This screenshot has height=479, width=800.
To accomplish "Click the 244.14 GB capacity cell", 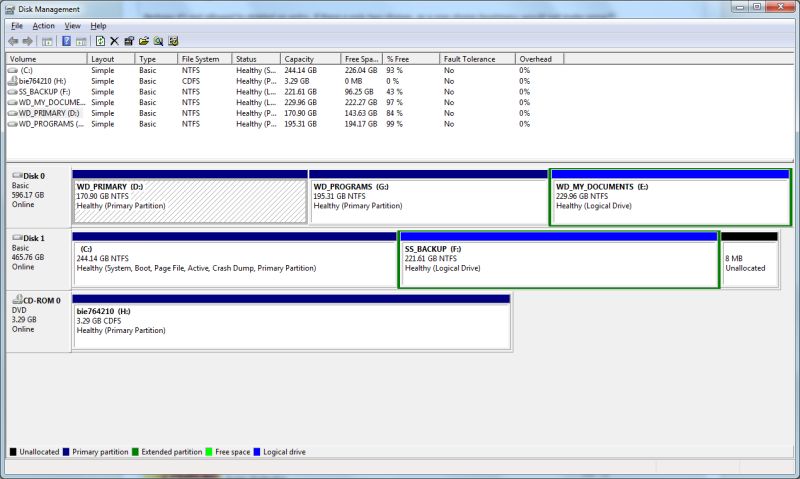I will [301, 70].
